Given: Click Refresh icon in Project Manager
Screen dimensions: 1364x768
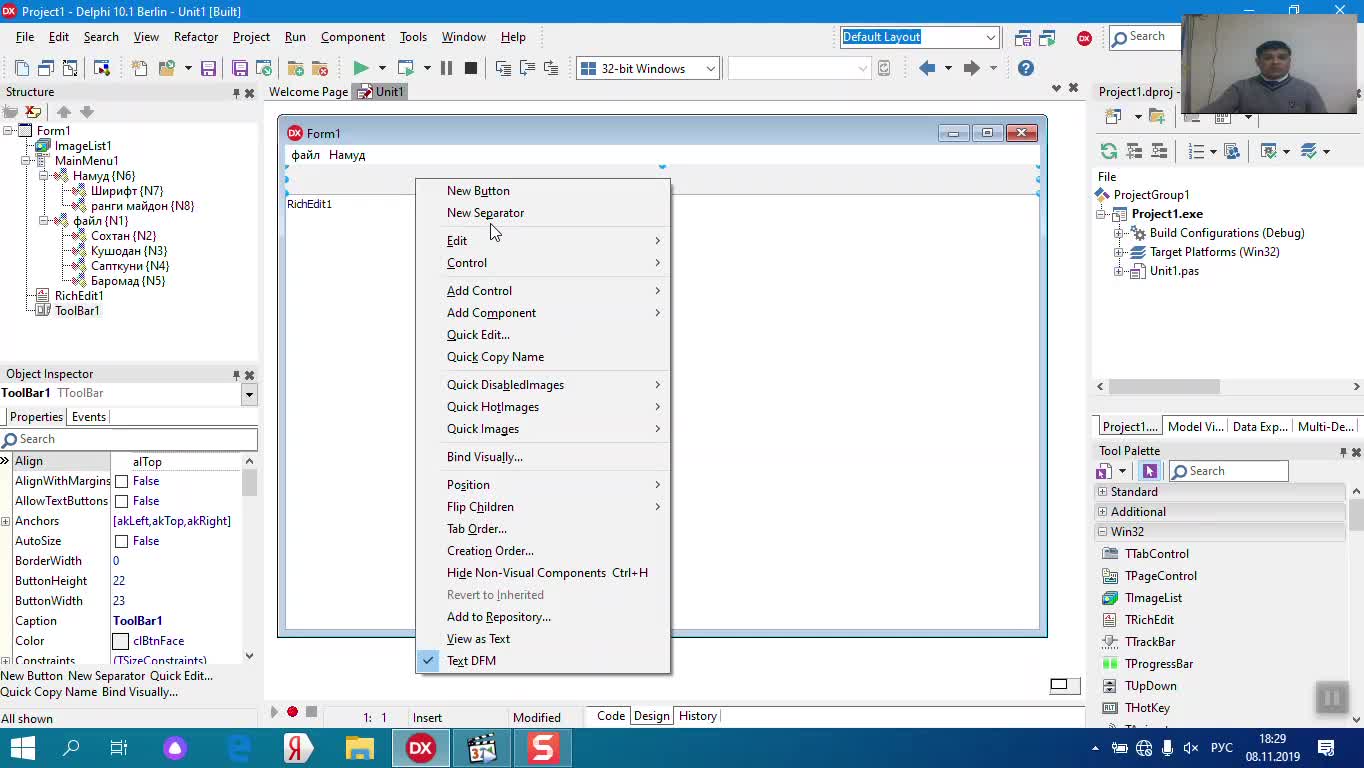Looking at the screenshot, I should coord(1109,151).
